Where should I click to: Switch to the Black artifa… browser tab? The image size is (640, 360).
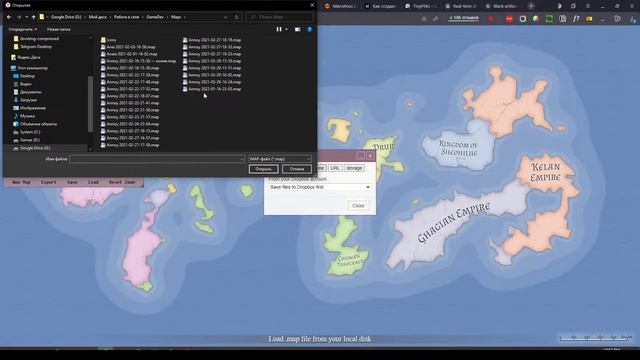(500, 6)
